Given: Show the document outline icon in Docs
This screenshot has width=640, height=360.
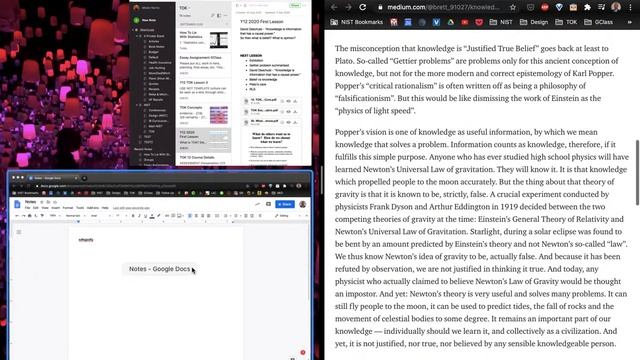Looking at the screenshot, I should (19, 232).
